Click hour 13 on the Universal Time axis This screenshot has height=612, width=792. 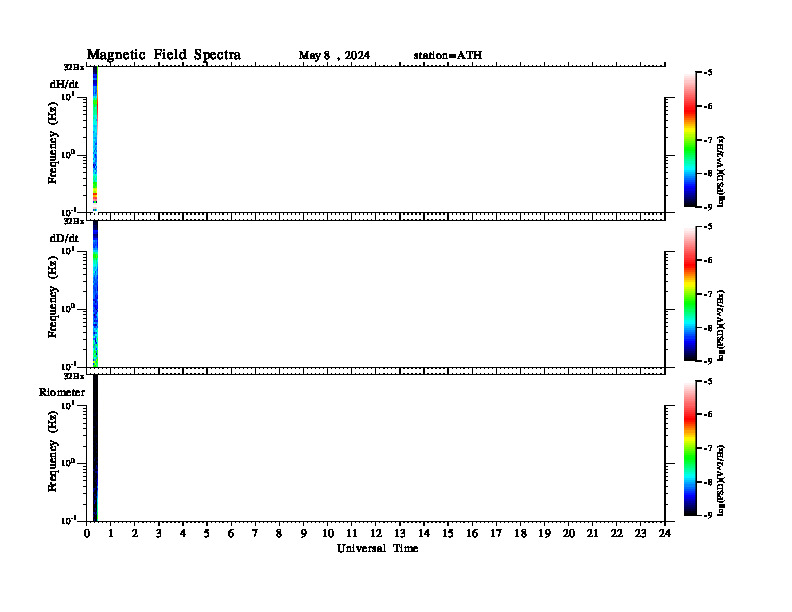point(400,533)
